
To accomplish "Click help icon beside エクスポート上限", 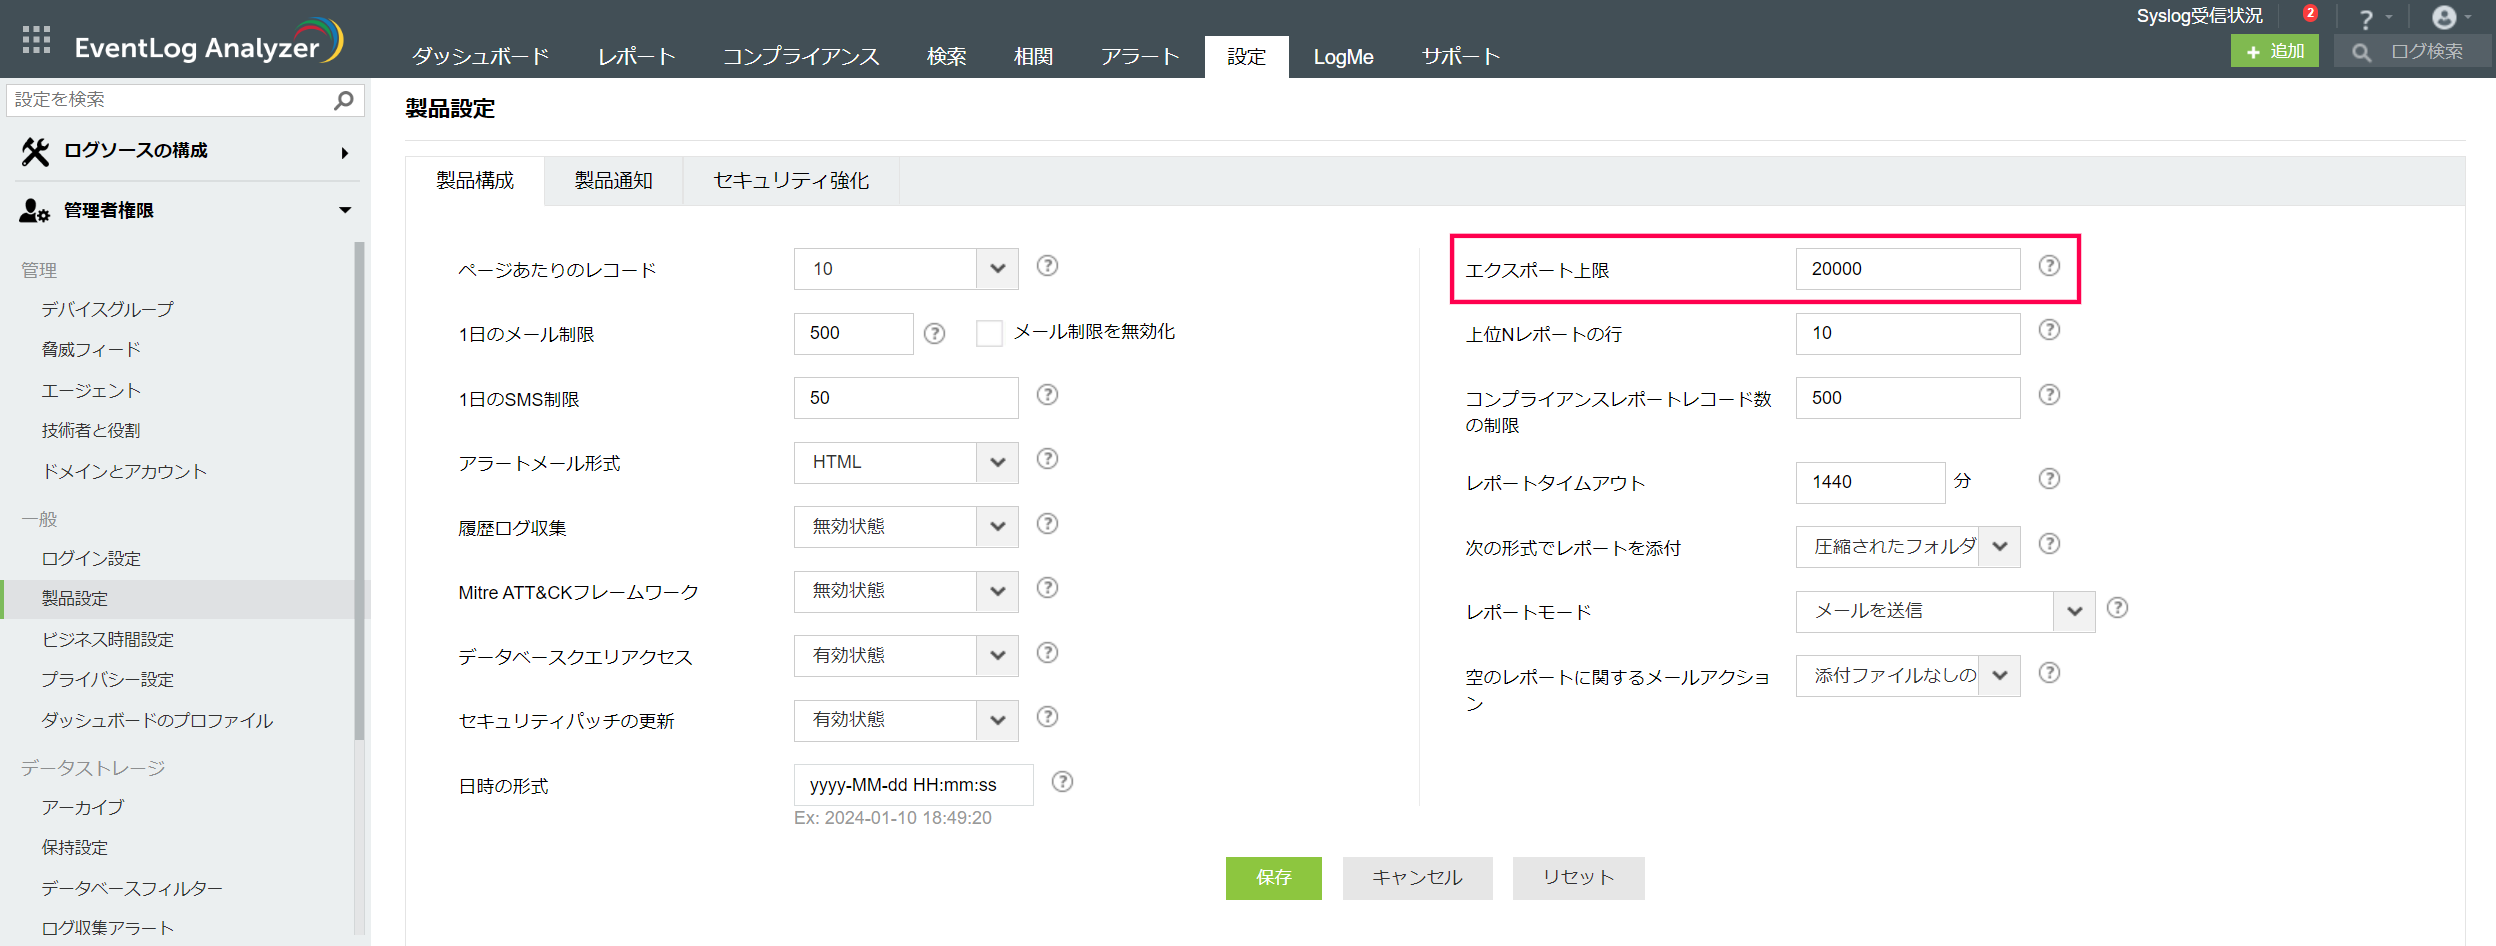I will coord(2049,266).
